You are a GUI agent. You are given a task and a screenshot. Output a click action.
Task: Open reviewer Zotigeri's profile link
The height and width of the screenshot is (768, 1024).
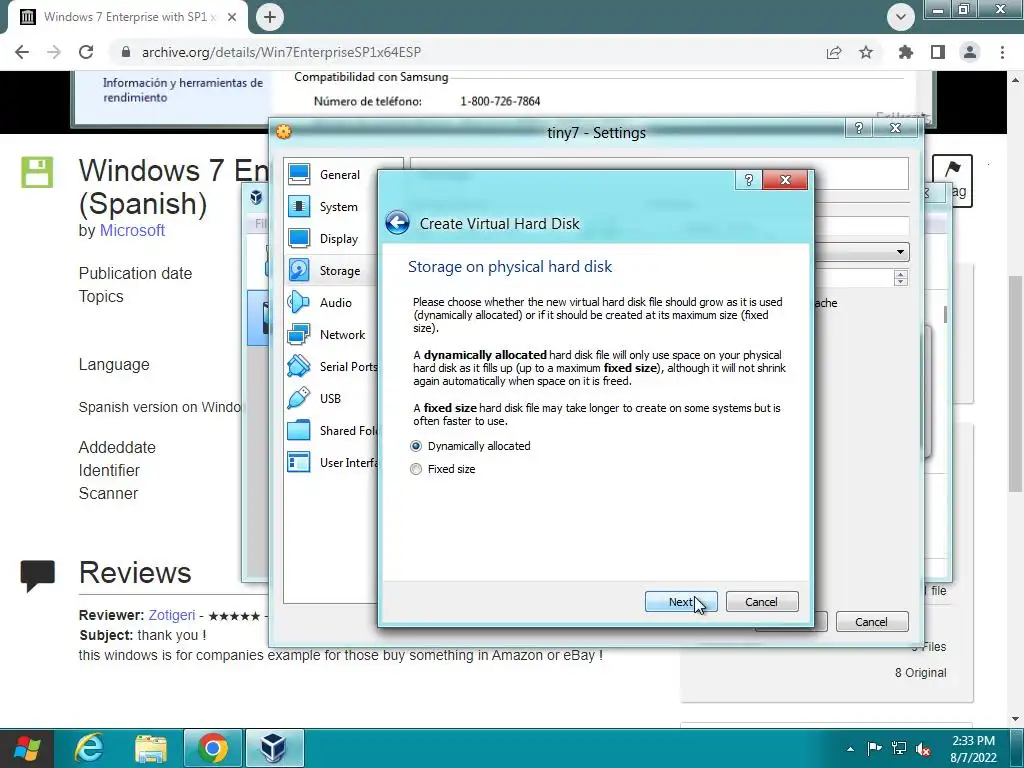click(172, 615)
